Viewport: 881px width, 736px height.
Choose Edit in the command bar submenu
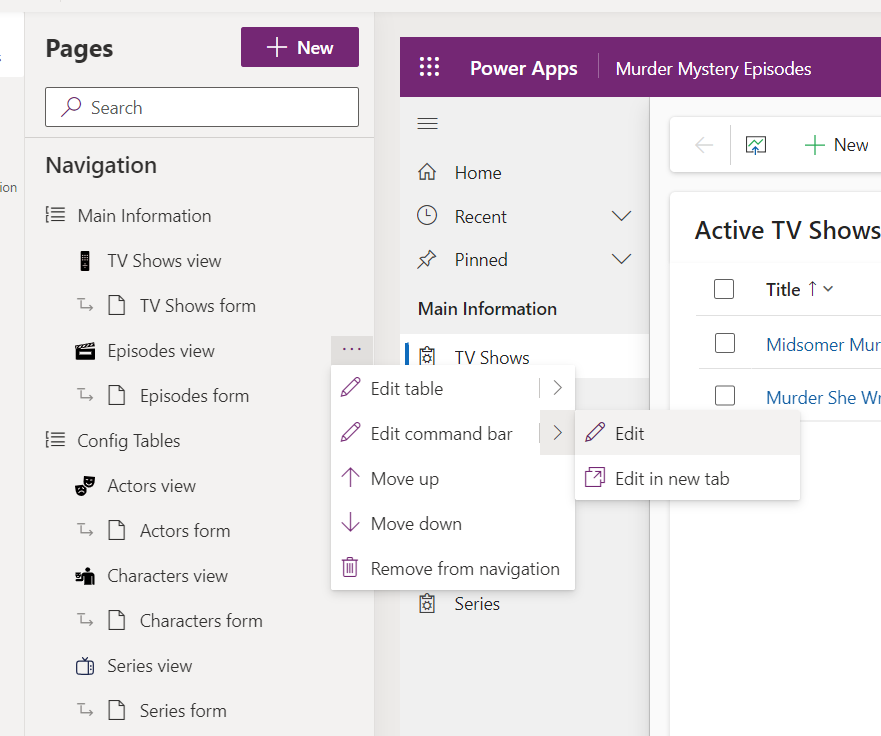[687, 433]
